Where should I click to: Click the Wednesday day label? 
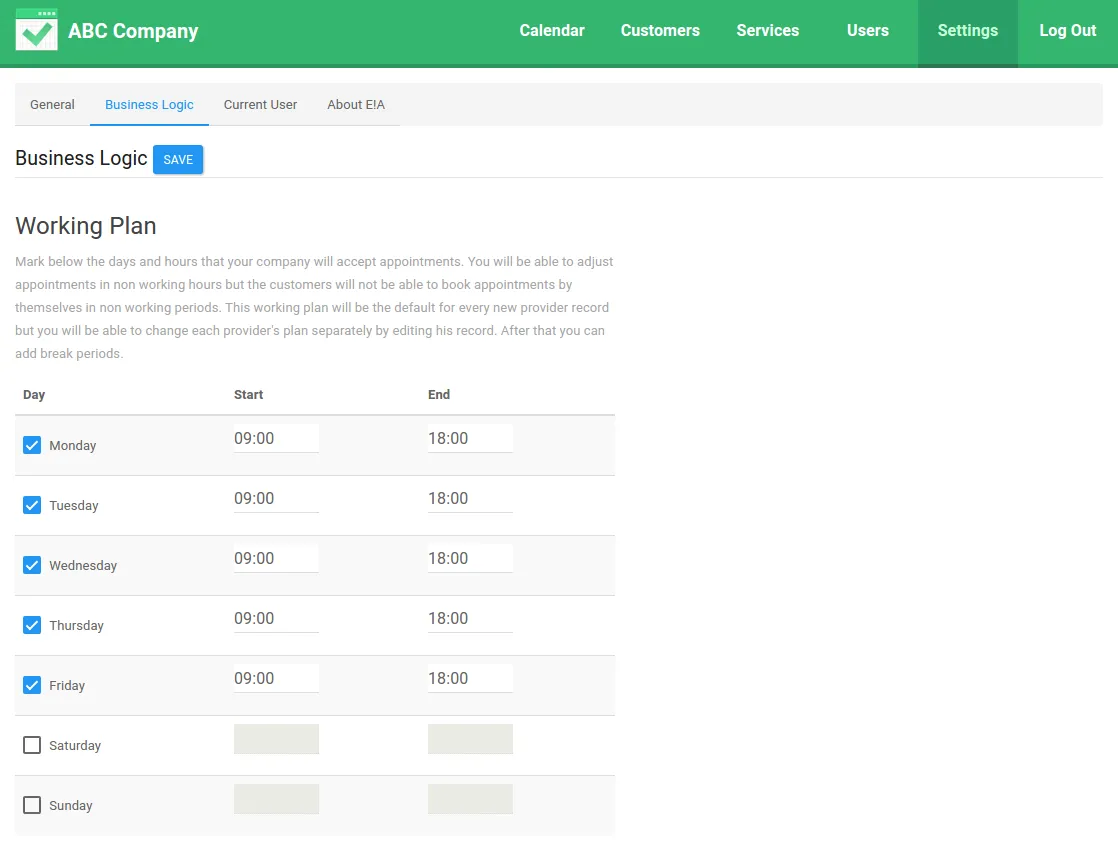[83, 566]
